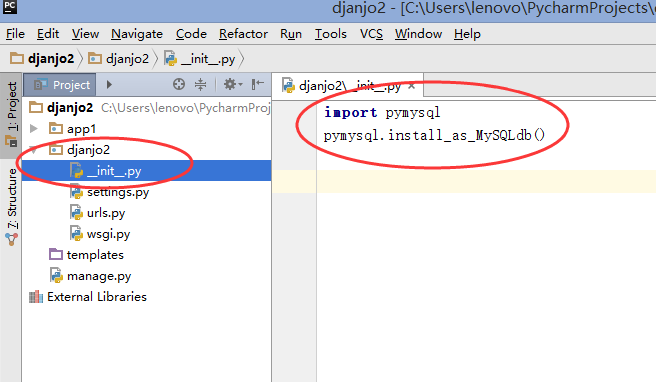Select the app1 folder
Image resolution: width=656 pixels, height=382 pixels.
pos(81,129)
